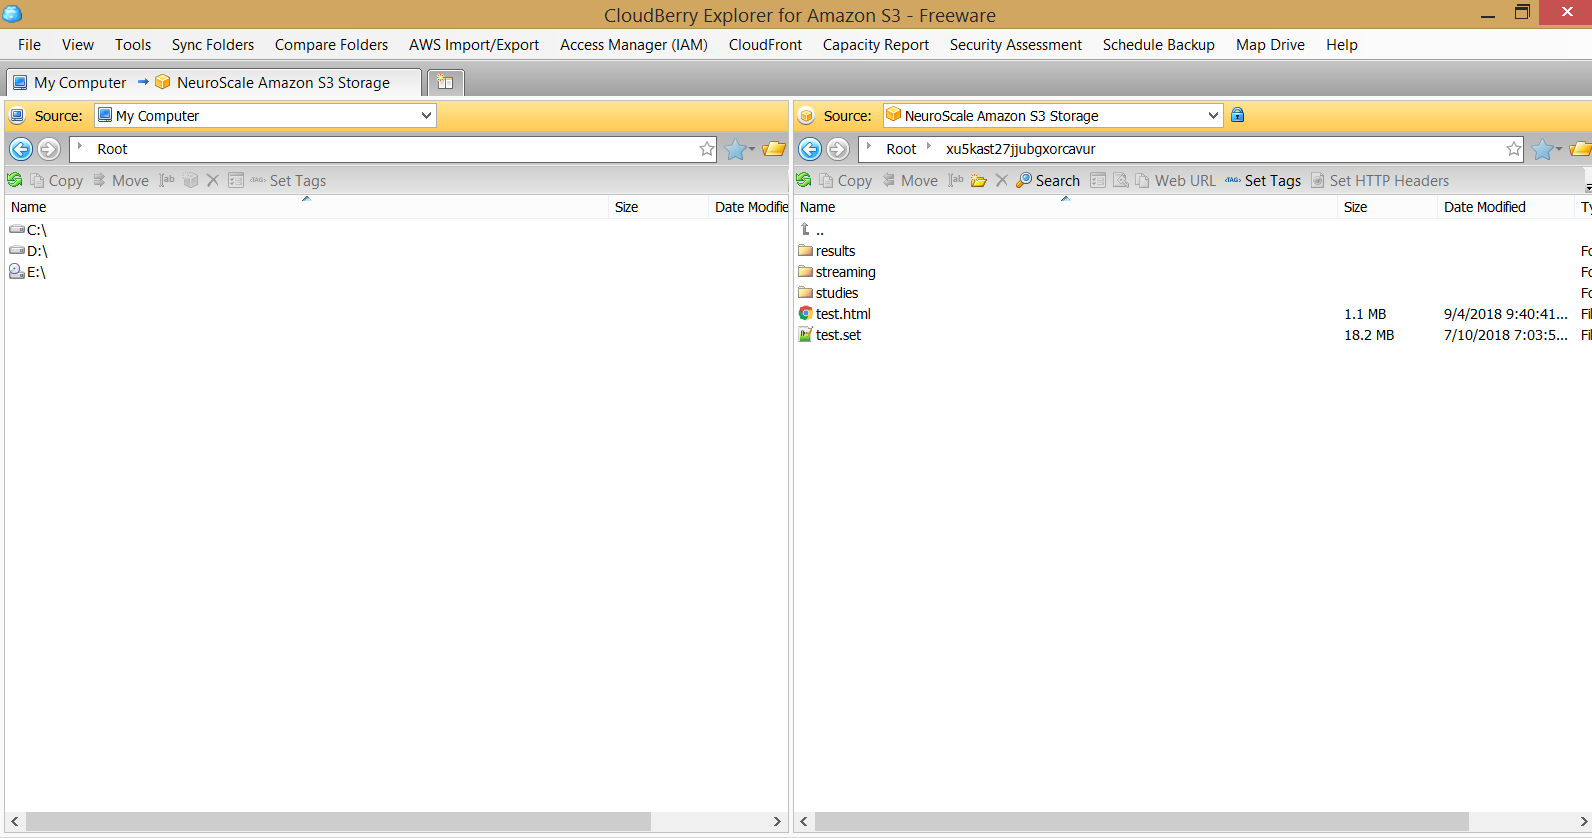The width and height of the screenshot is (1592, 838).
Task: Create a new folder in S3 bucket
Action: pos(979,180)
